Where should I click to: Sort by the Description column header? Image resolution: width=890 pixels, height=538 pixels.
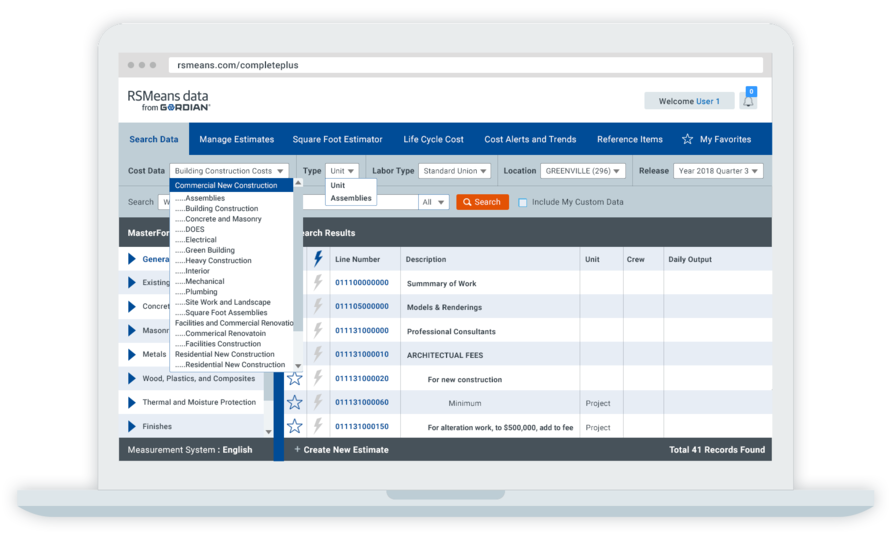(426, 259)
